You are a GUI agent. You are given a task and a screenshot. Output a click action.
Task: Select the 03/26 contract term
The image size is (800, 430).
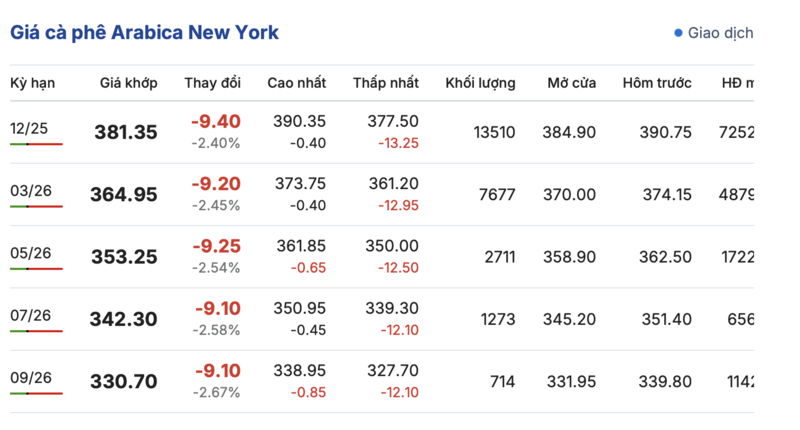[29, 190]
